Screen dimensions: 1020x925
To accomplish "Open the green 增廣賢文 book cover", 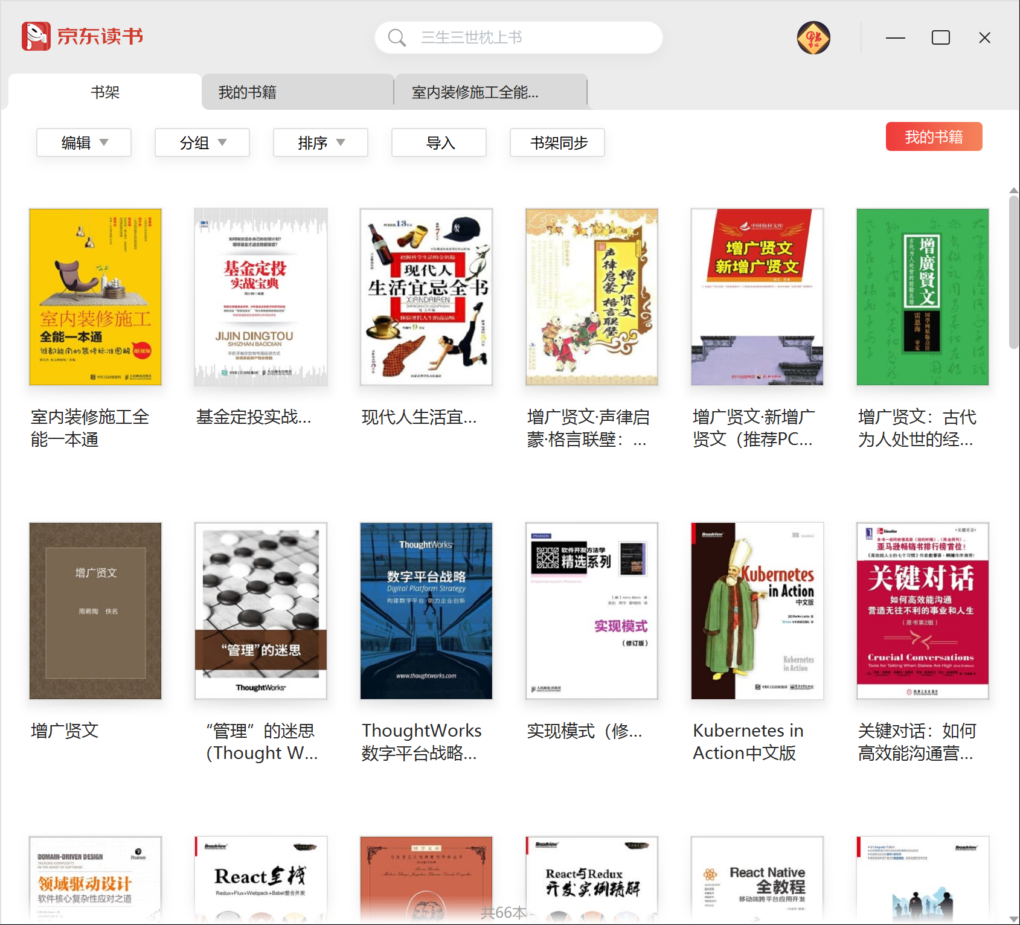I will point(922,297).
